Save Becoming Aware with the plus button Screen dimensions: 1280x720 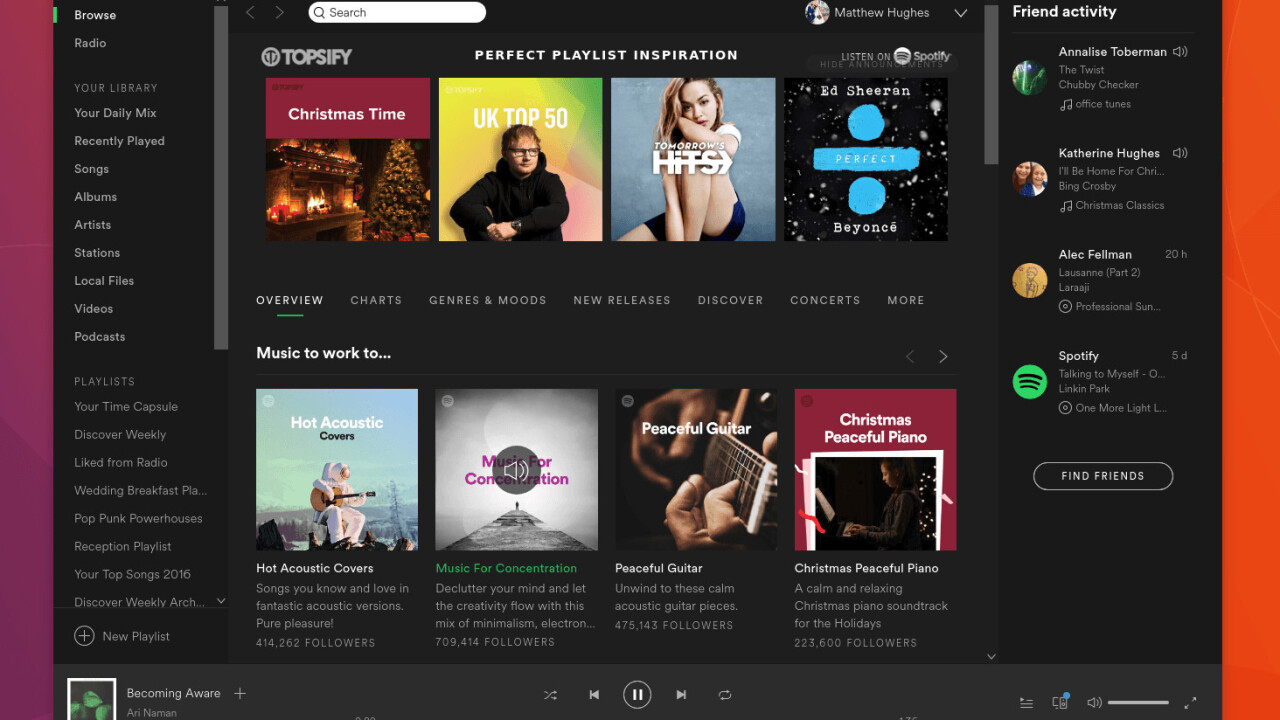coord(239,692)
